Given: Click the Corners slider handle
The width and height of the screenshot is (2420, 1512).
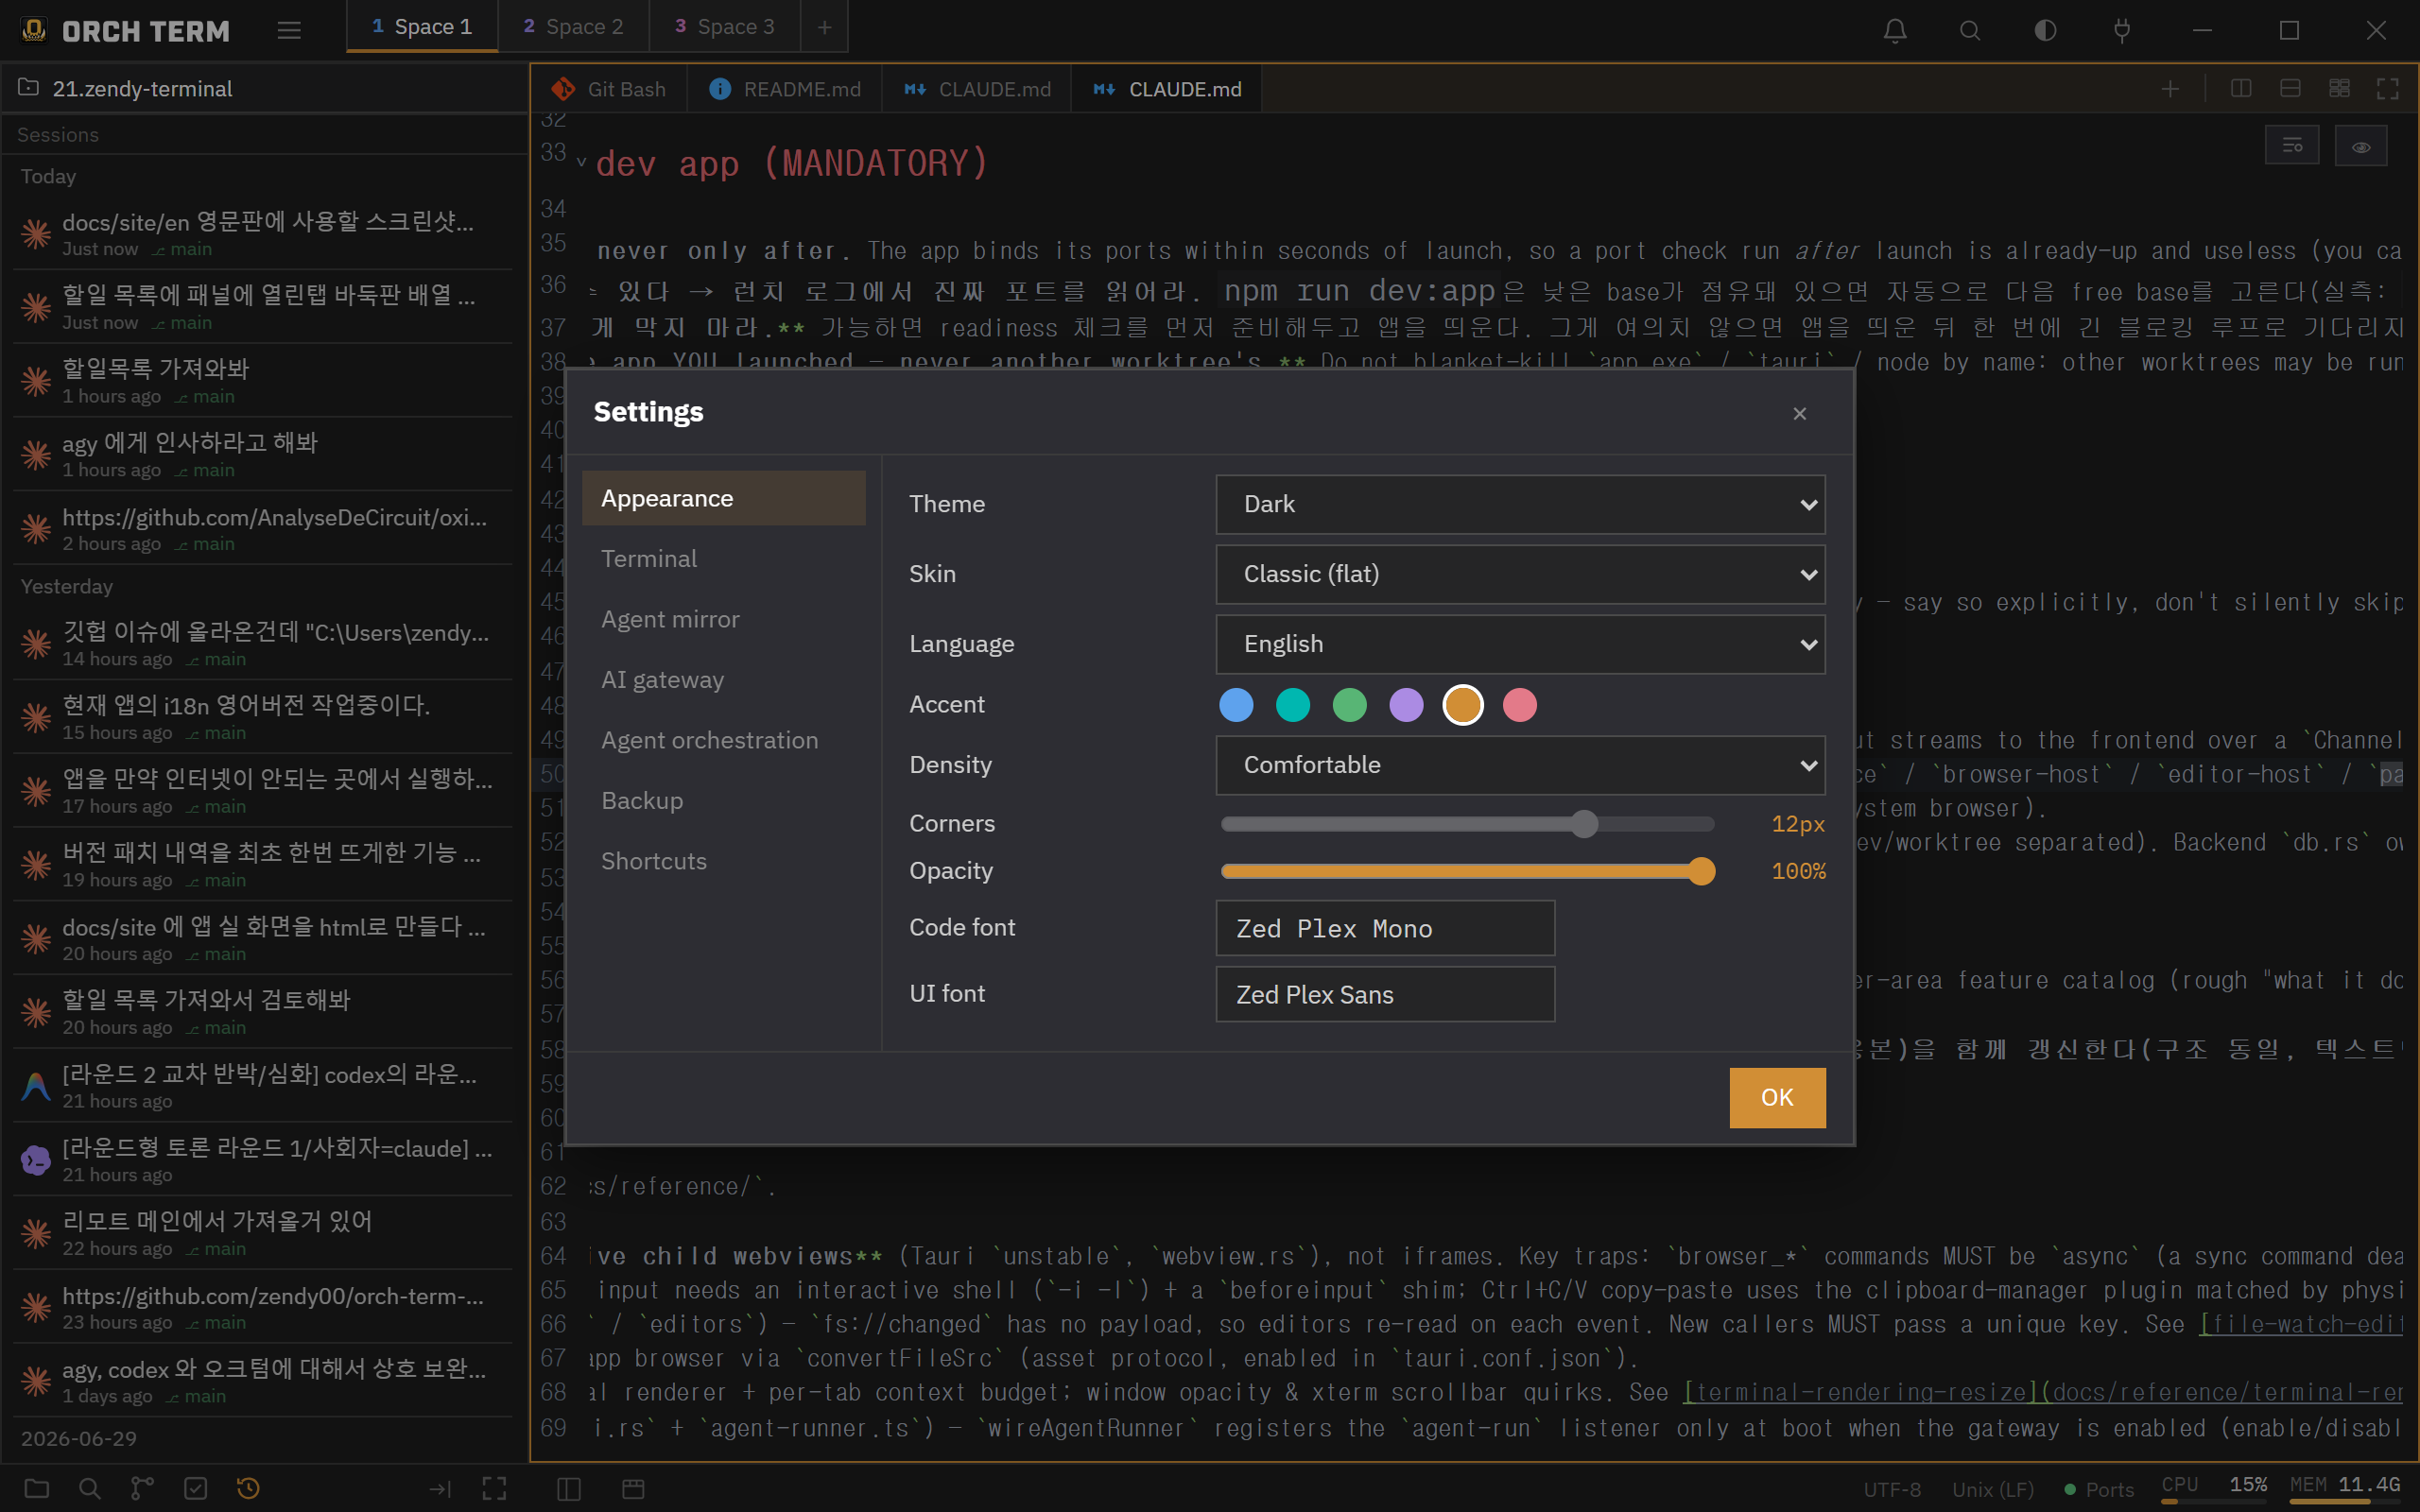Looking at the screenshot, I should [1584, 824].
